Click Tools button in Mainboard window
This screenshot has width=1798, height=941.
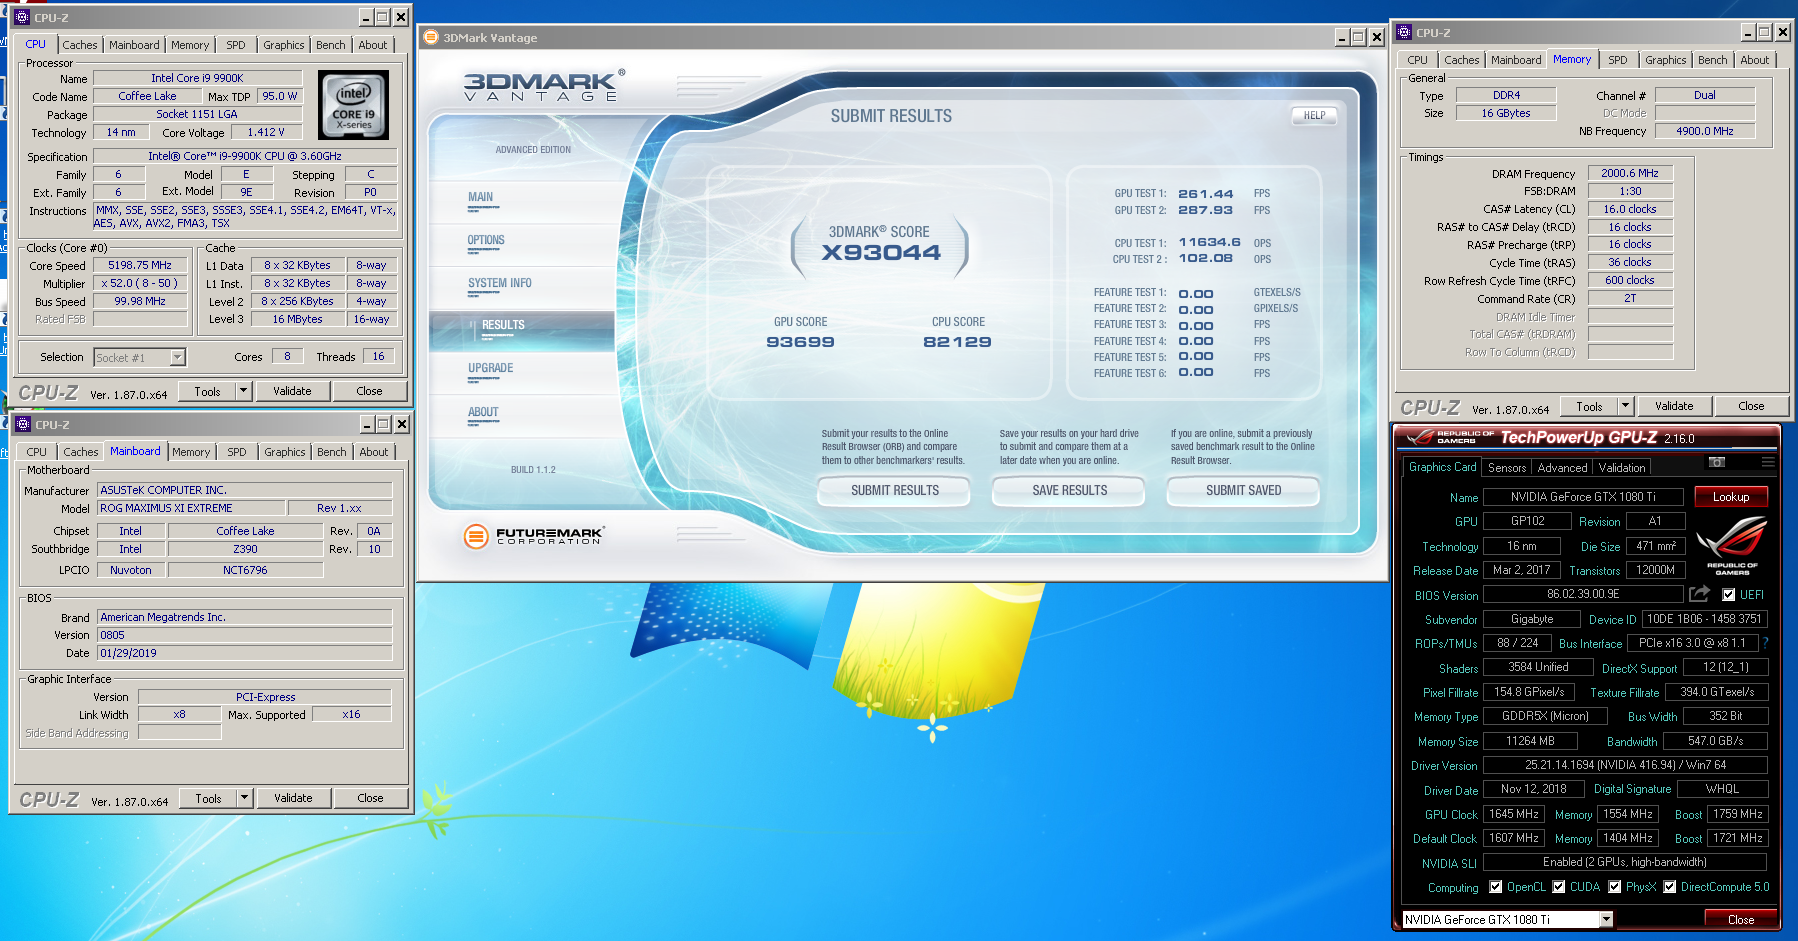[208, 798]
